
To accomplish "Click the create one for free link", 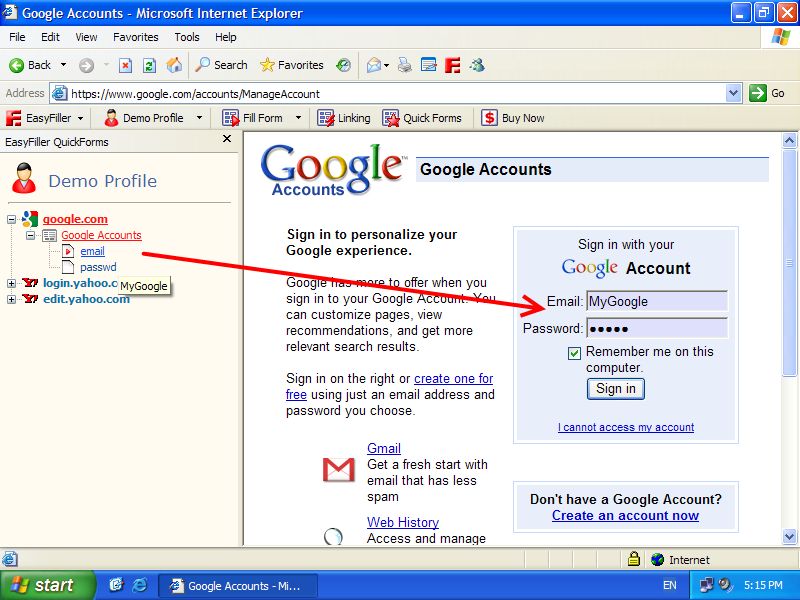I will pos(453,379).
